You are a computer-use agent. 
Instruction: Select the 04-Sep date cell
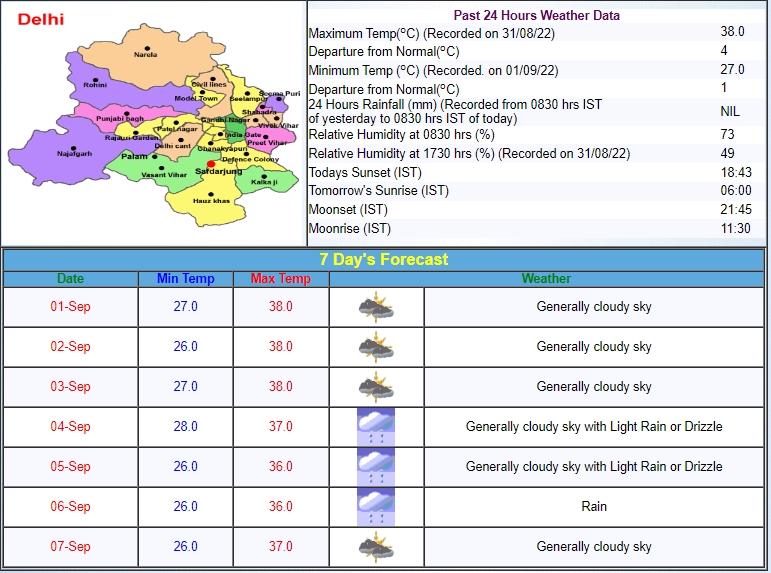70,426
